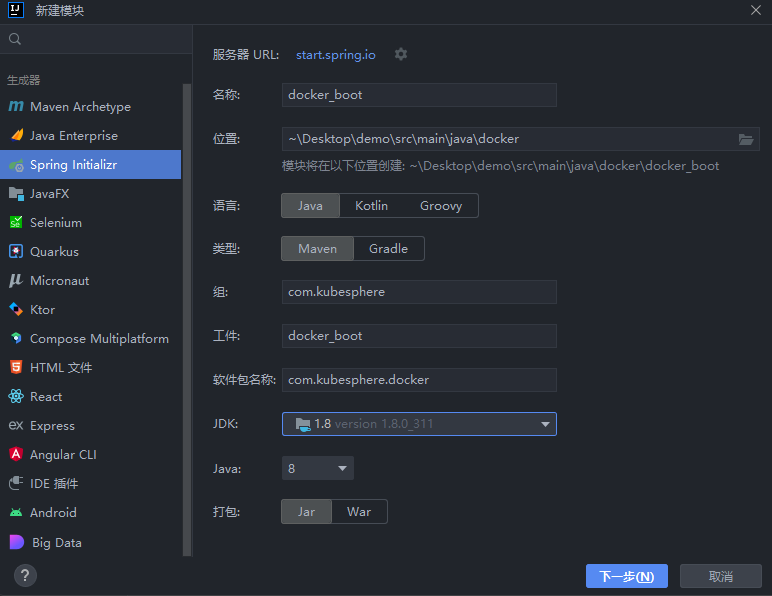Click the Micronaut mu icon
The height and width of the screenshot is (596, 772).
pyautogui.click(x=16, y=281)
